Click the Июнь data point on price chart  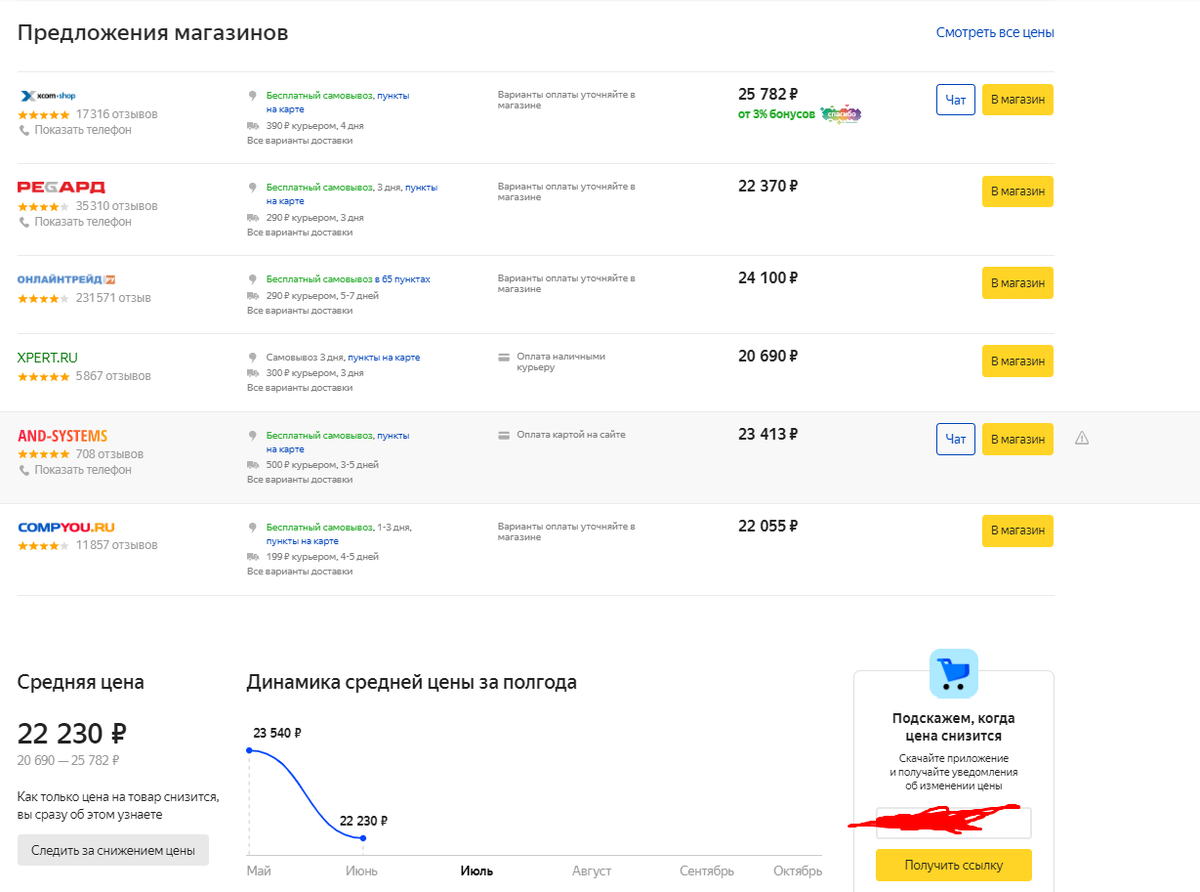[x=362, y=838]
